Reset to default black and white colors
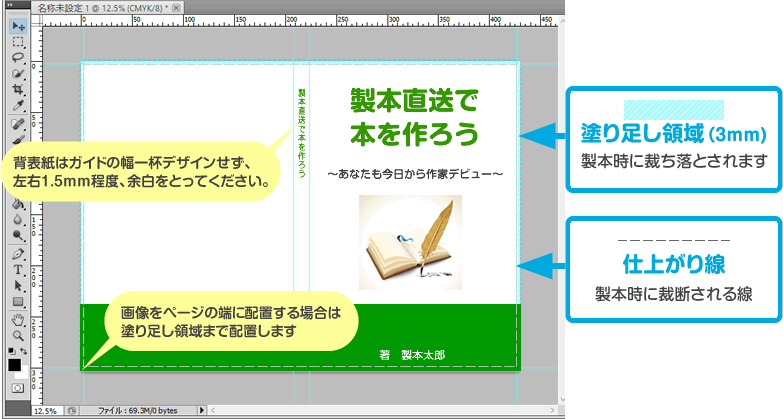The image size is (783, 419). 11,351
